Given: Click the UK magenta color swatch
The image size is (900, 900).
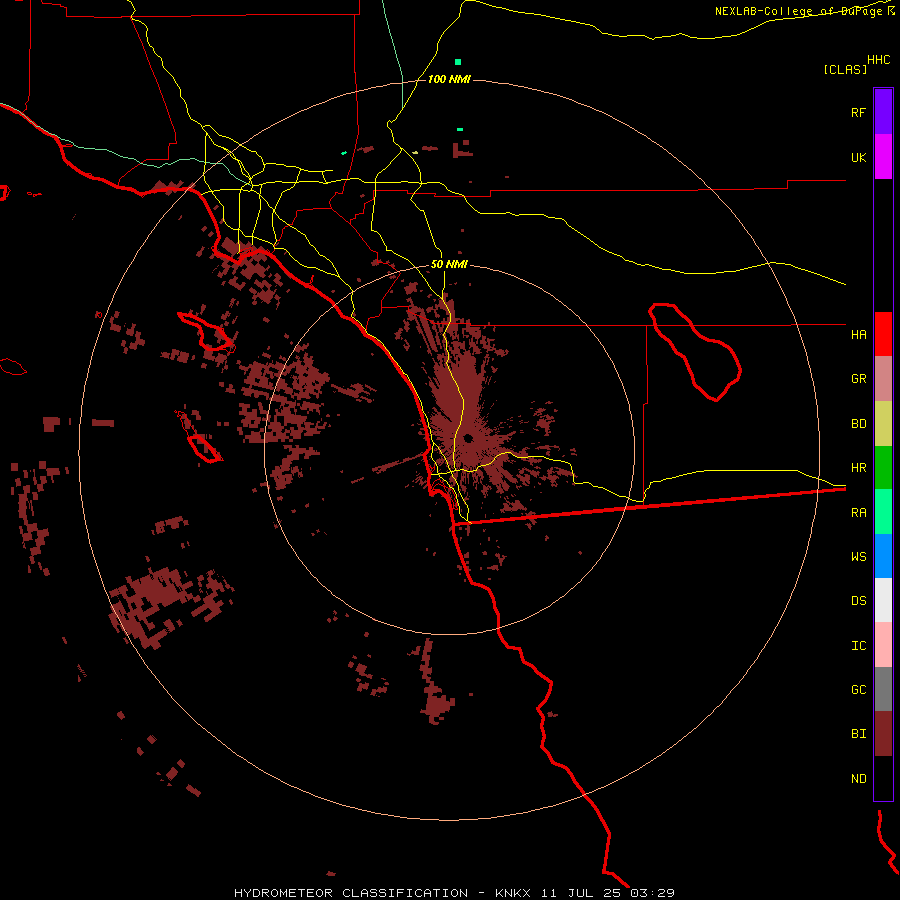Looking at the screenshot, I should click(x=883, y=157).
